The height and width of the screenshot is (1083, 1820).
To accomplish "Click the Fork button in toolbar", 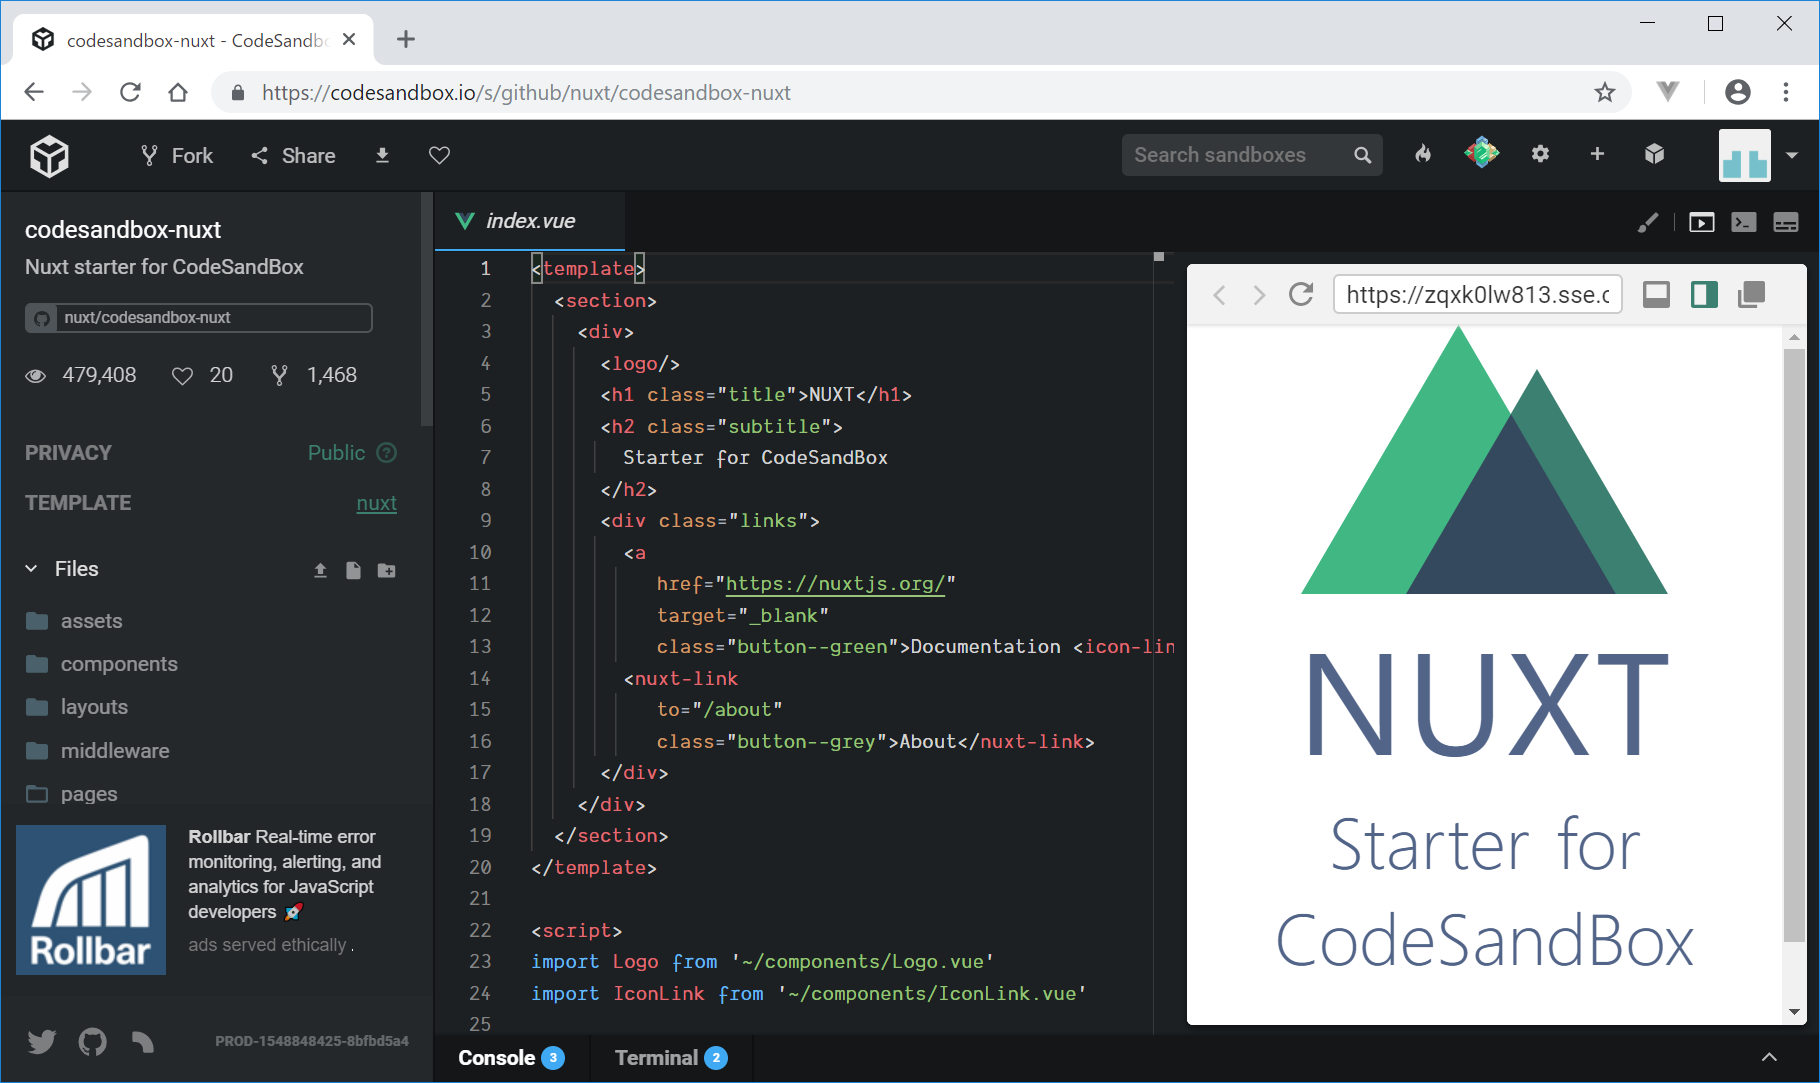I will click(x=177, y=156).
